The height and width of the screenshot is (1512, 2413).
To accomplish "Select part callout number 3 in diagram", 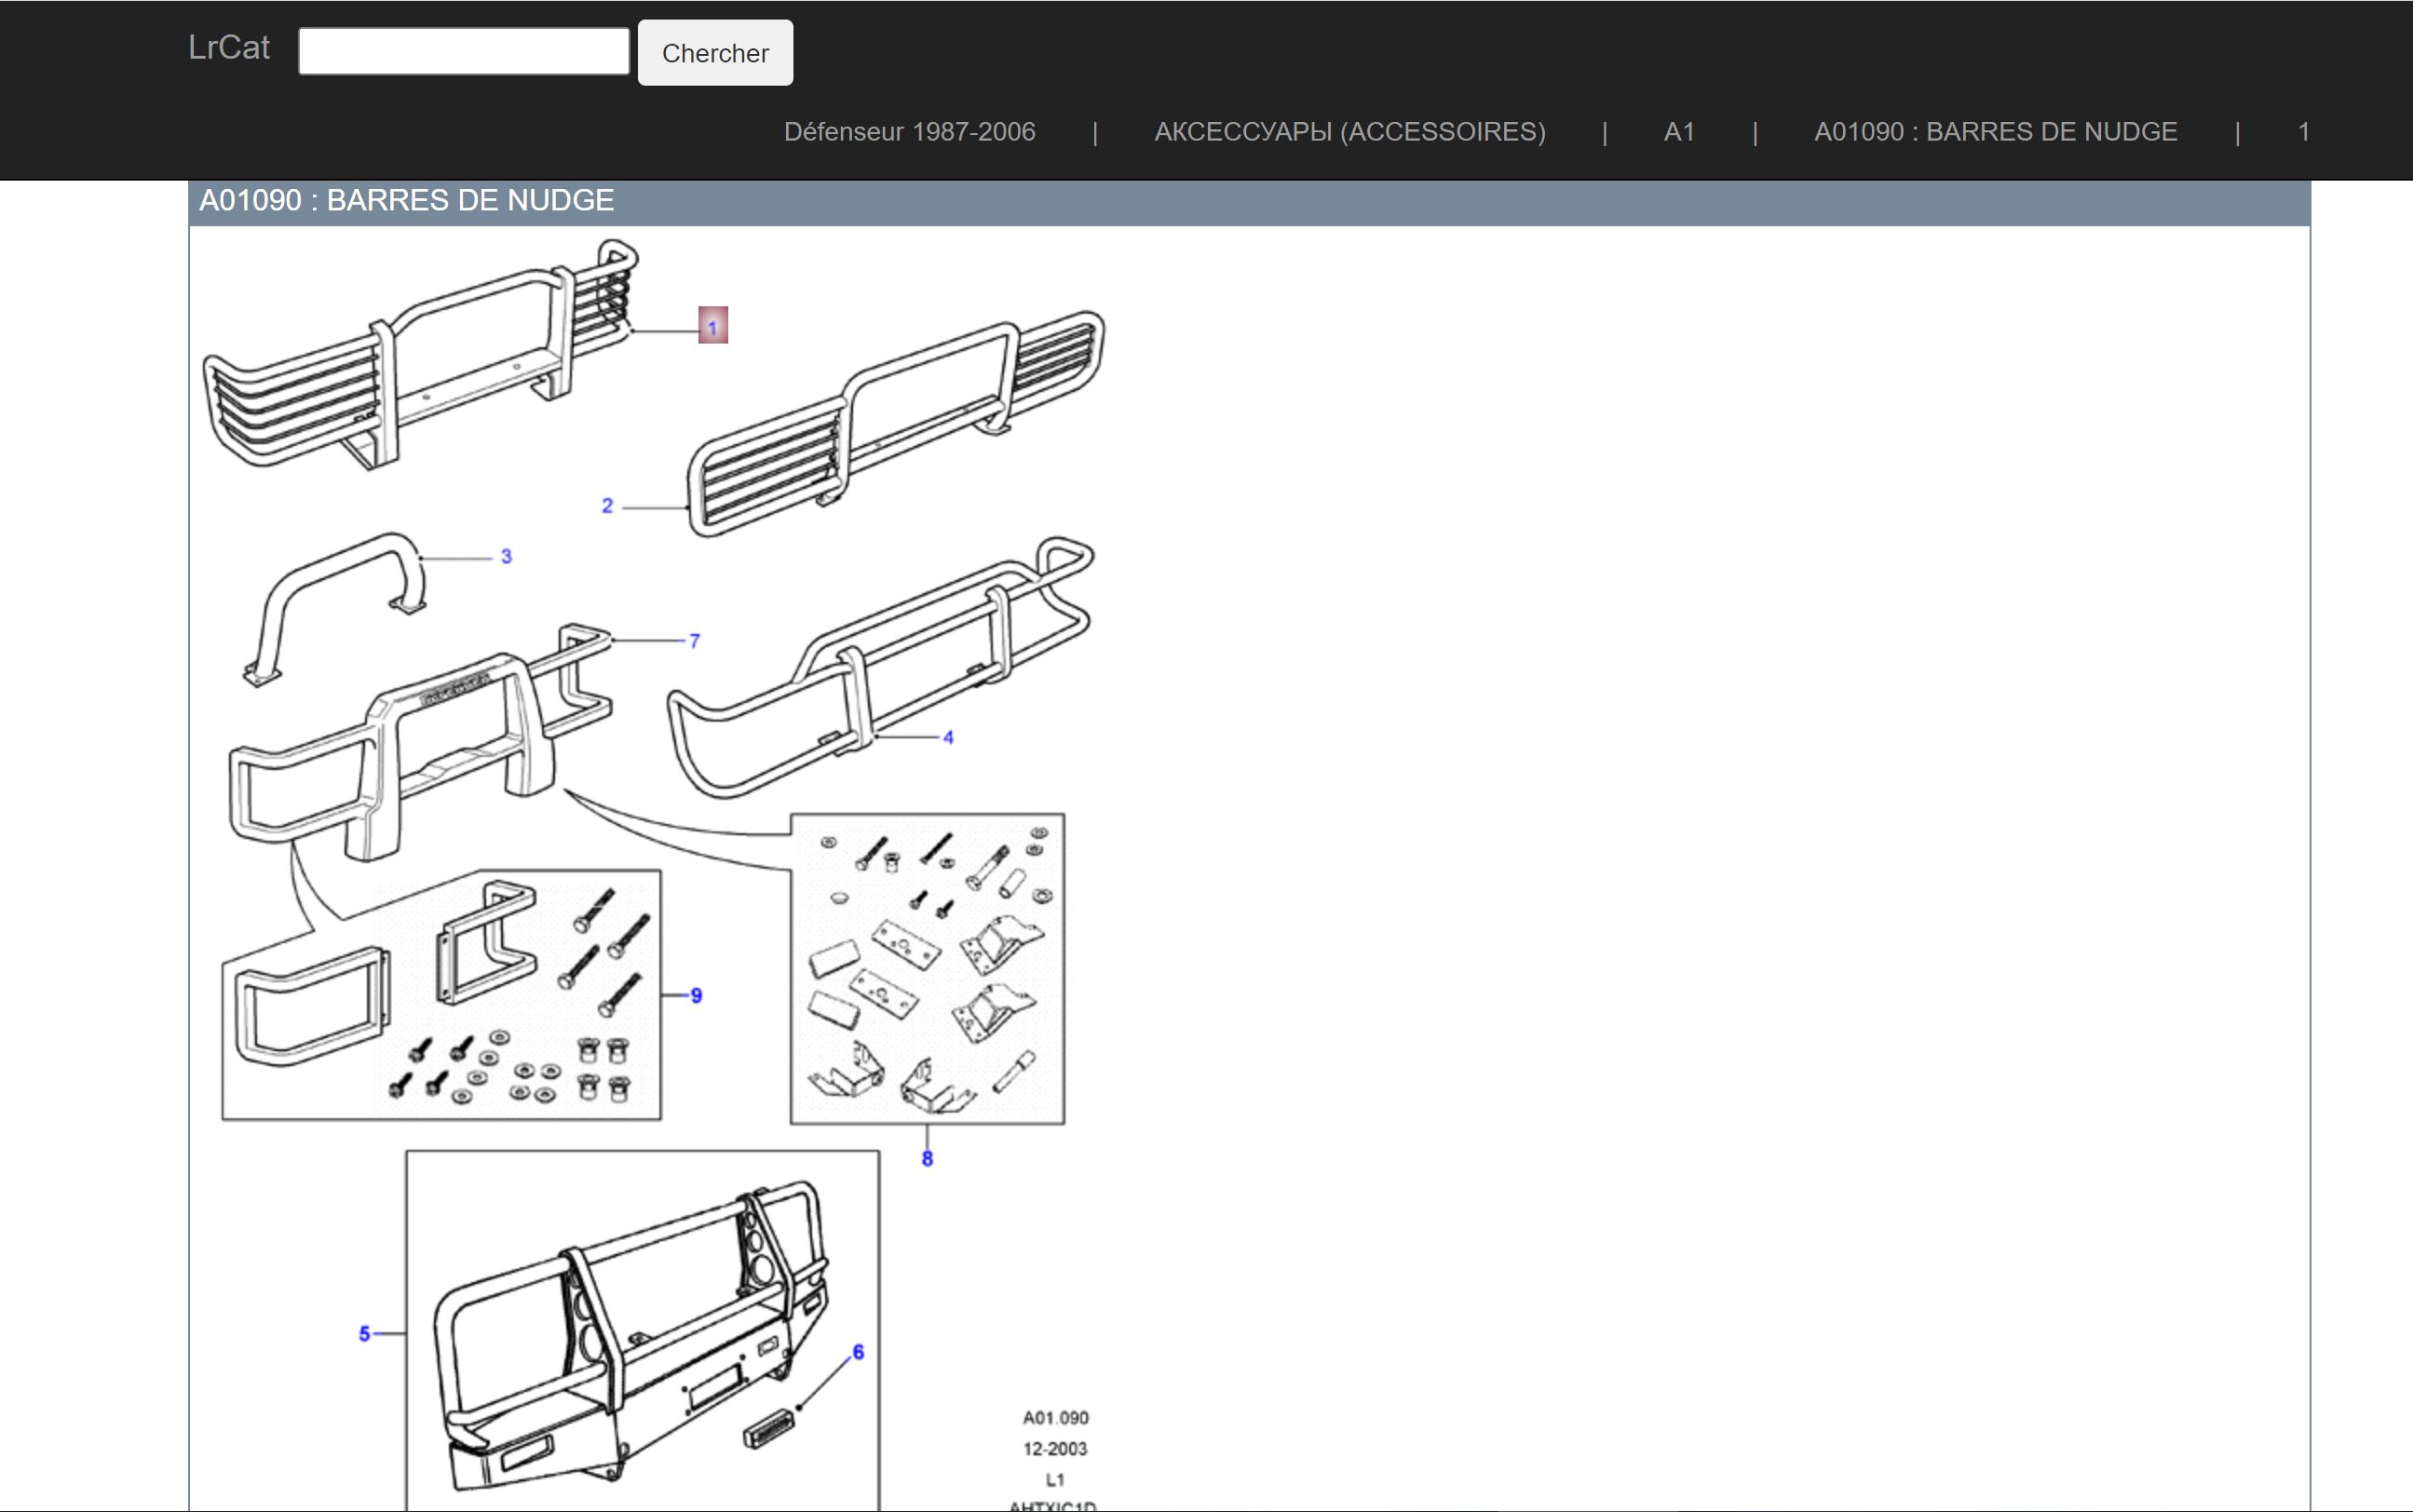I will 506,557.
